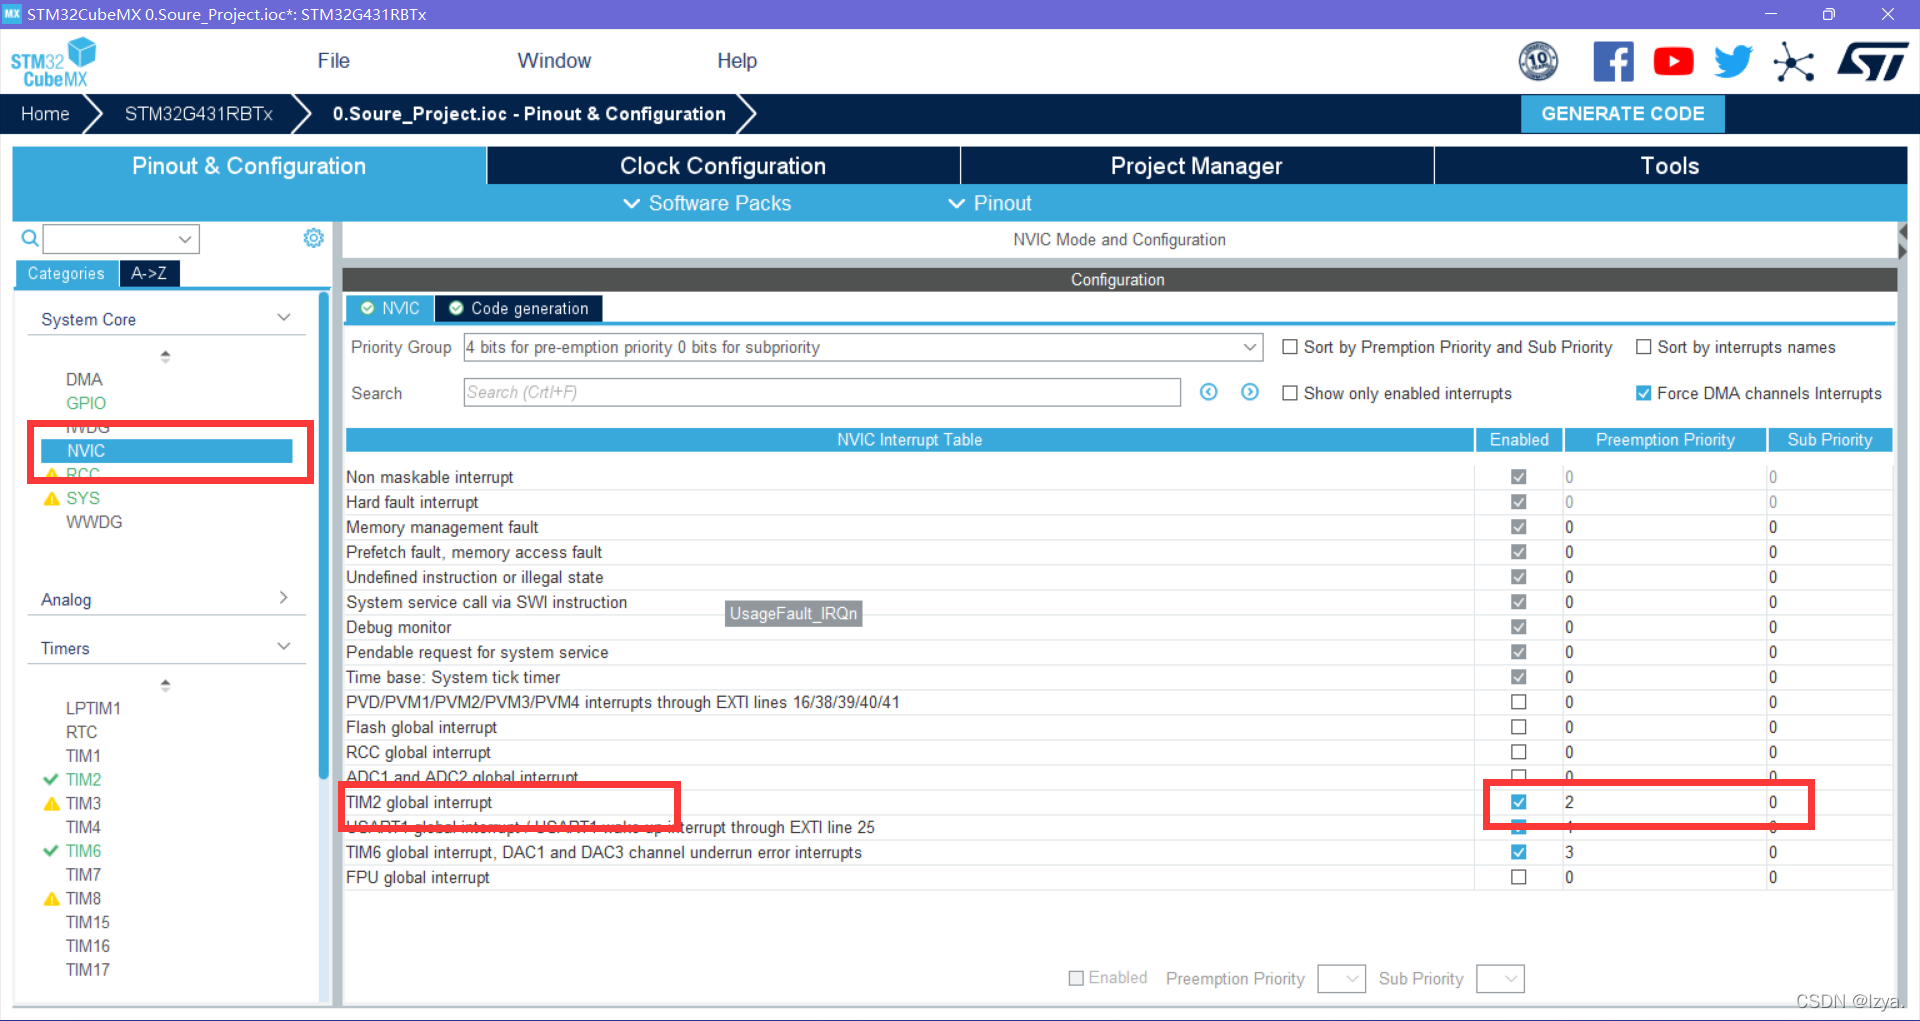Image resolution: width=1920 pixels, height=1021 pixels.
Task: Toggle Sort by interrupts names checkbox
Action: point(1643,347)
